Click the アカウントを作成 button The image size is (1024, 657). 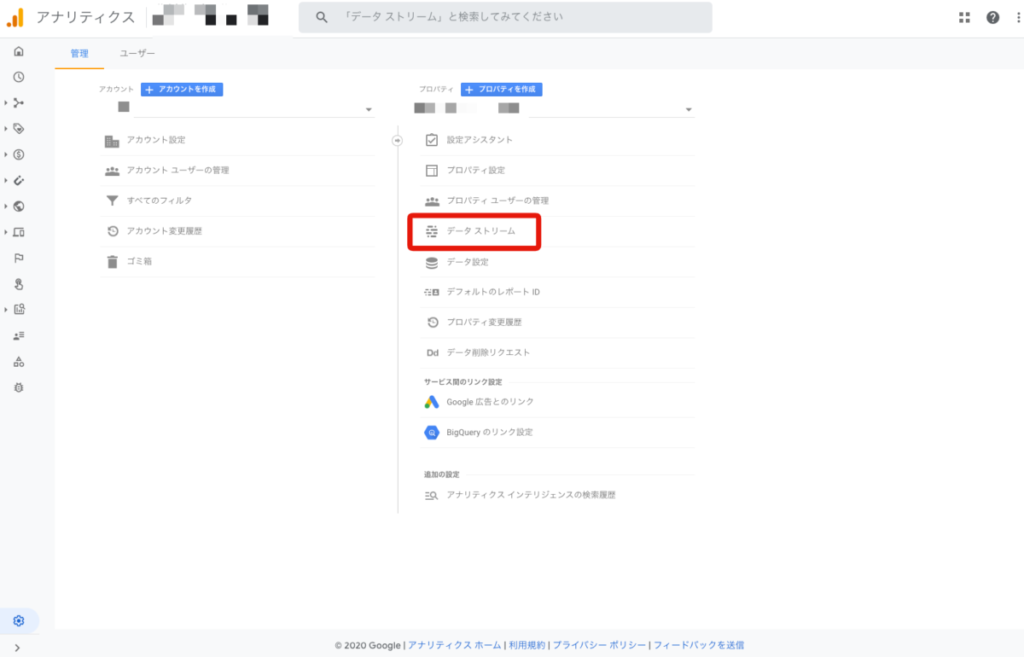point(182,89)
